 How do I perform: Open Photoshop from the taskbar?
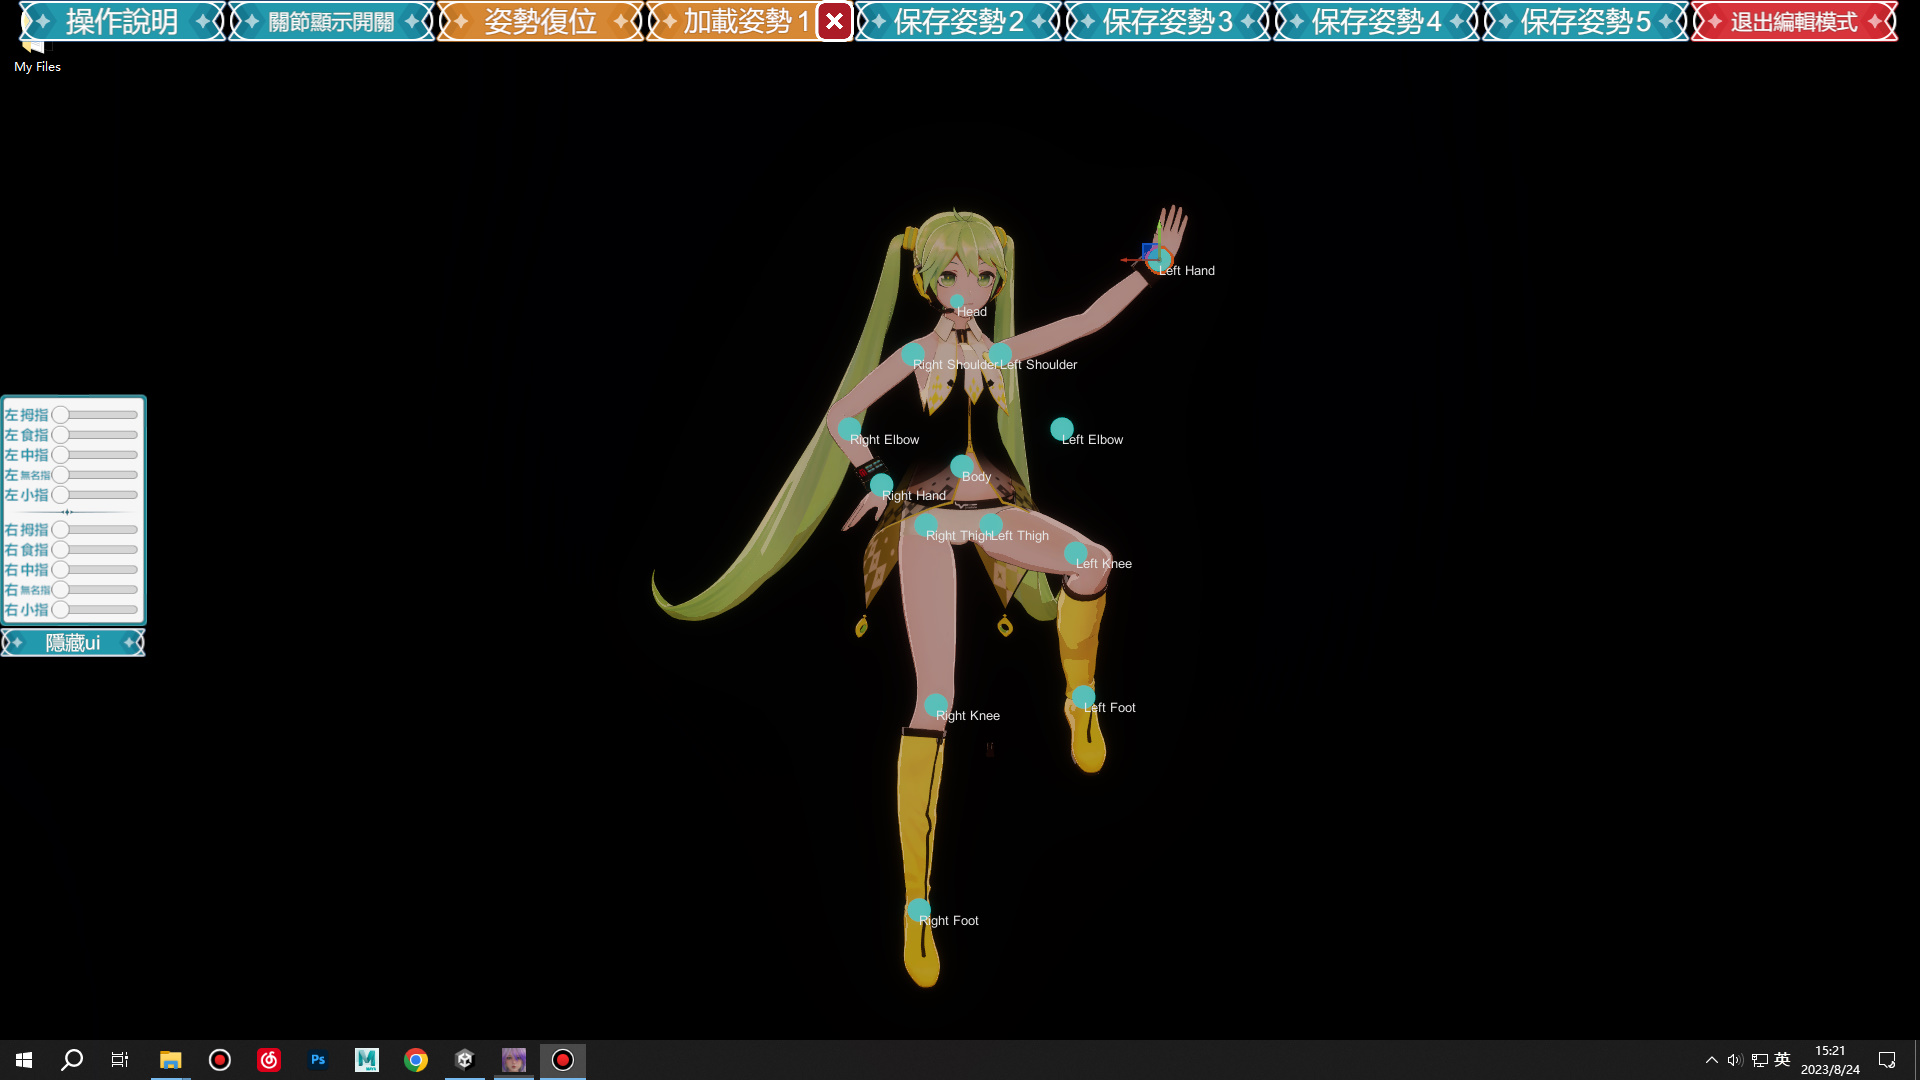coord(318,1060)
